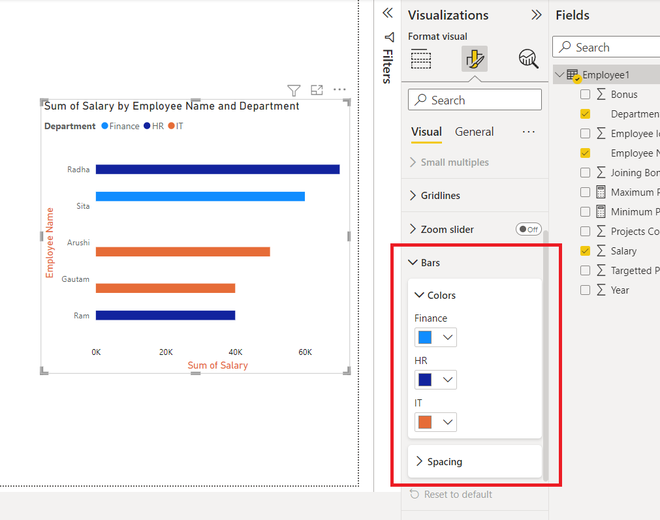Tick the Projects Completed field checkbox

click(585, 231)
